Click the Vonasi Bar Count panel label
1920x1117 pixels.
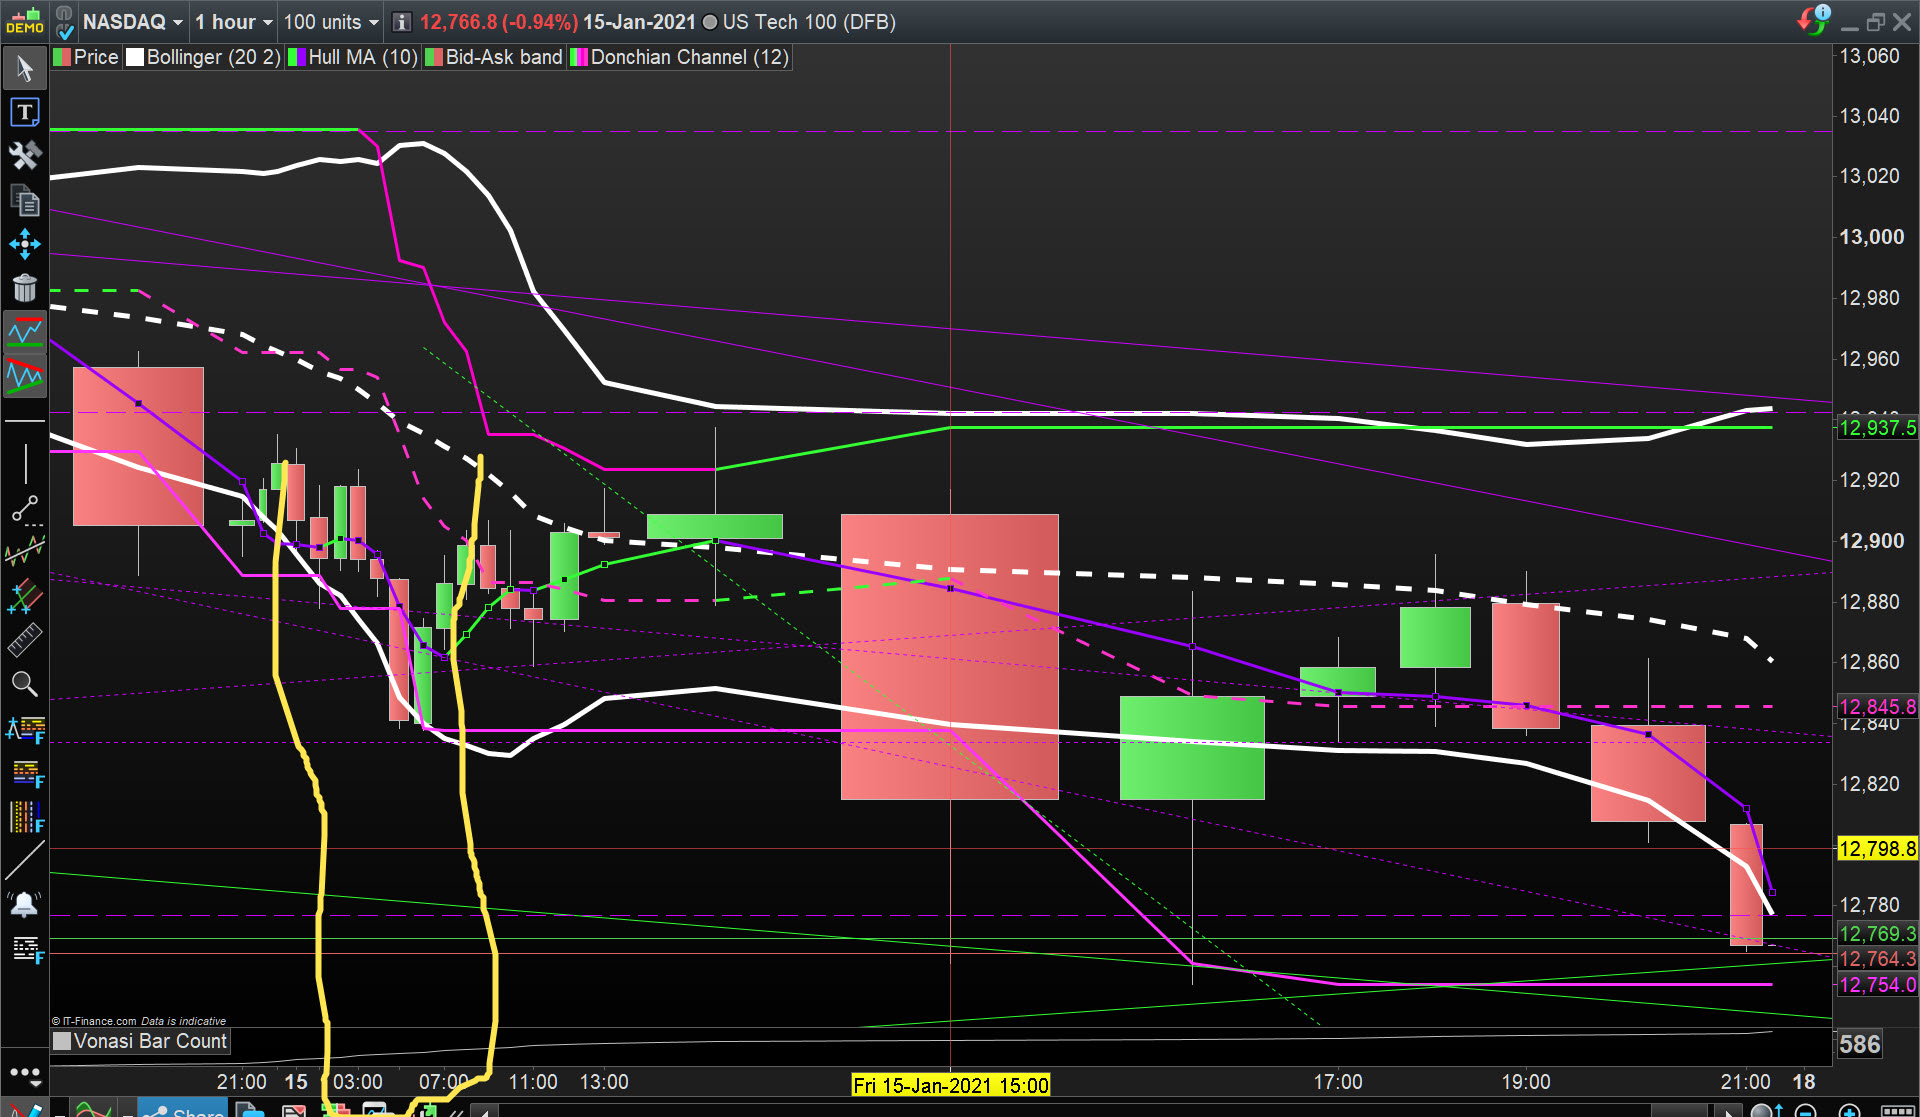pyautogui.click(x=150, y=1041)
